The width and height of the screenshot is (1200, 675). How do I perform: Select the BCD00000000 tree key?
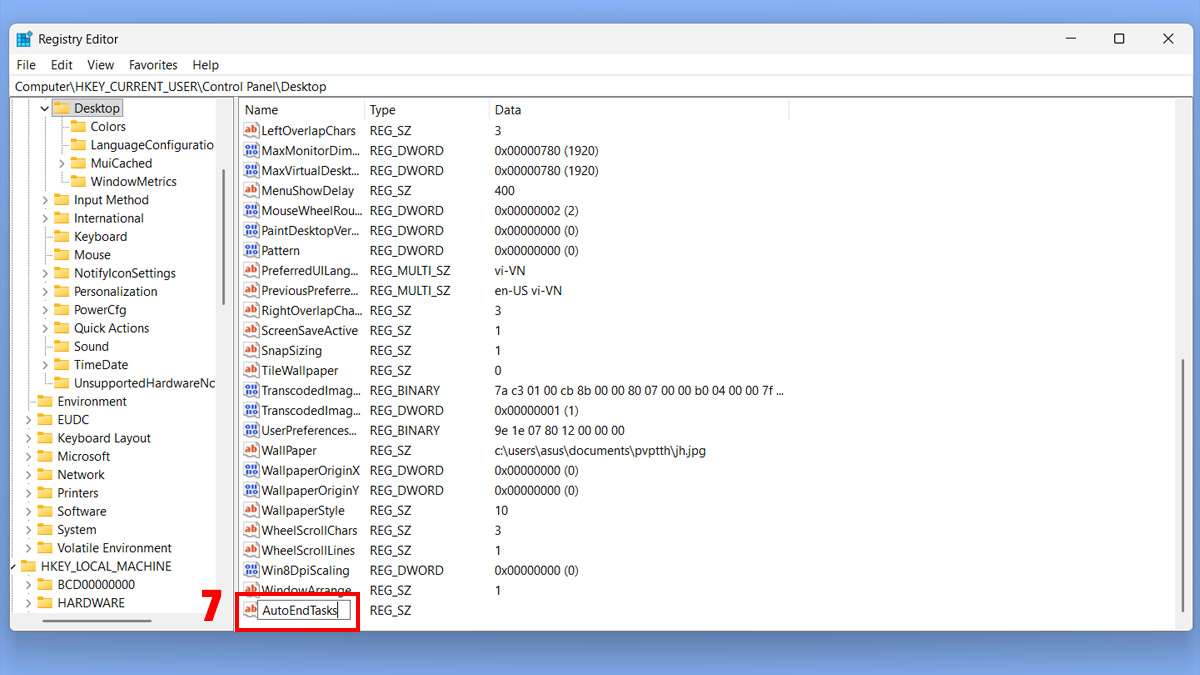[96, 585]
